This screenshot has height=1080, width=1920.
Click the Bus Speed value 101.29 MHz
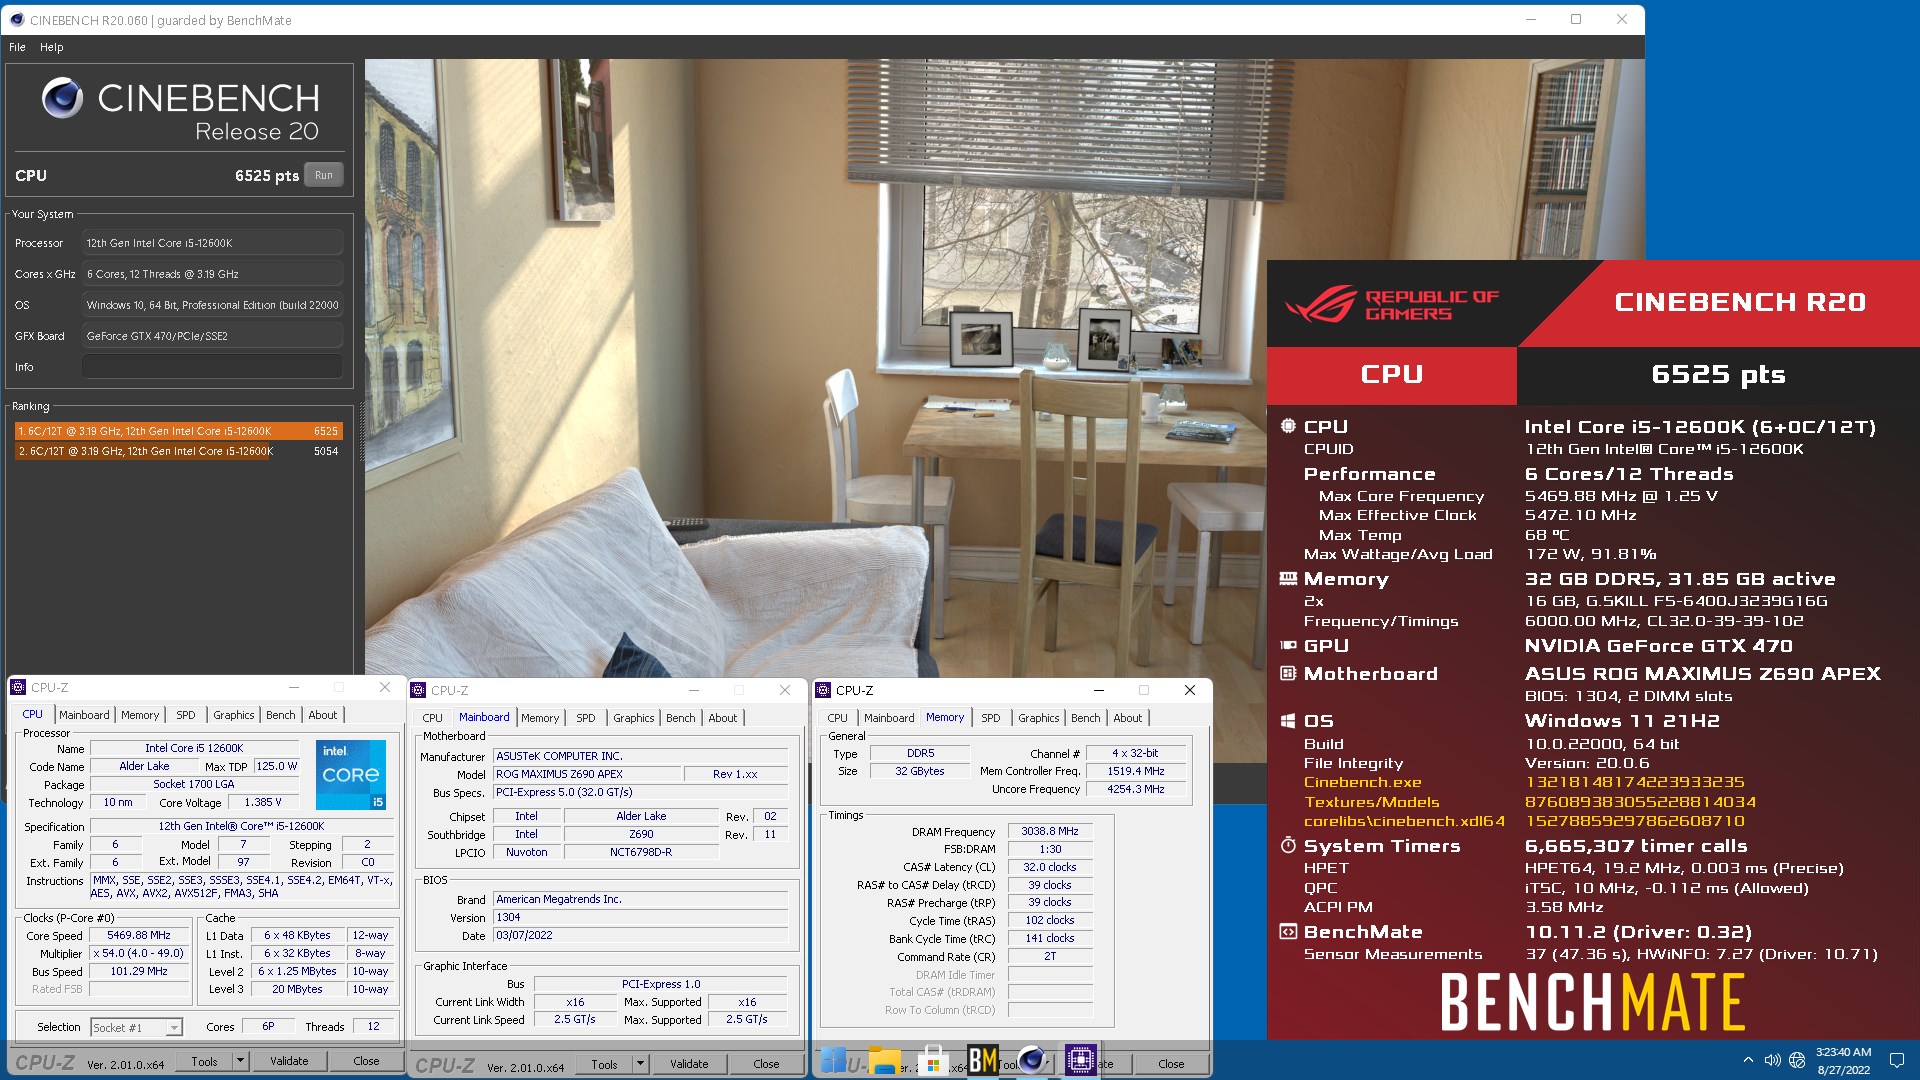[x=139, y=971]
